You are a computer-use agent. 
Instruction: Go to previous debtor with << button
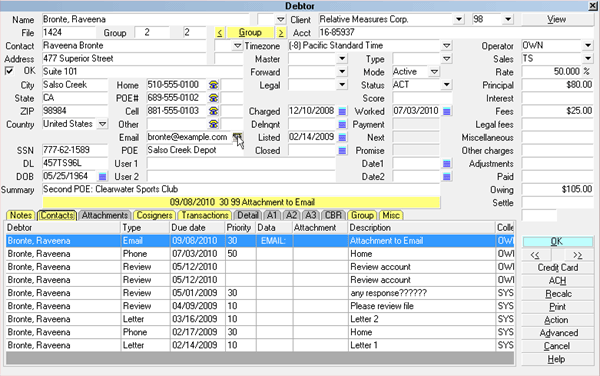536,255
